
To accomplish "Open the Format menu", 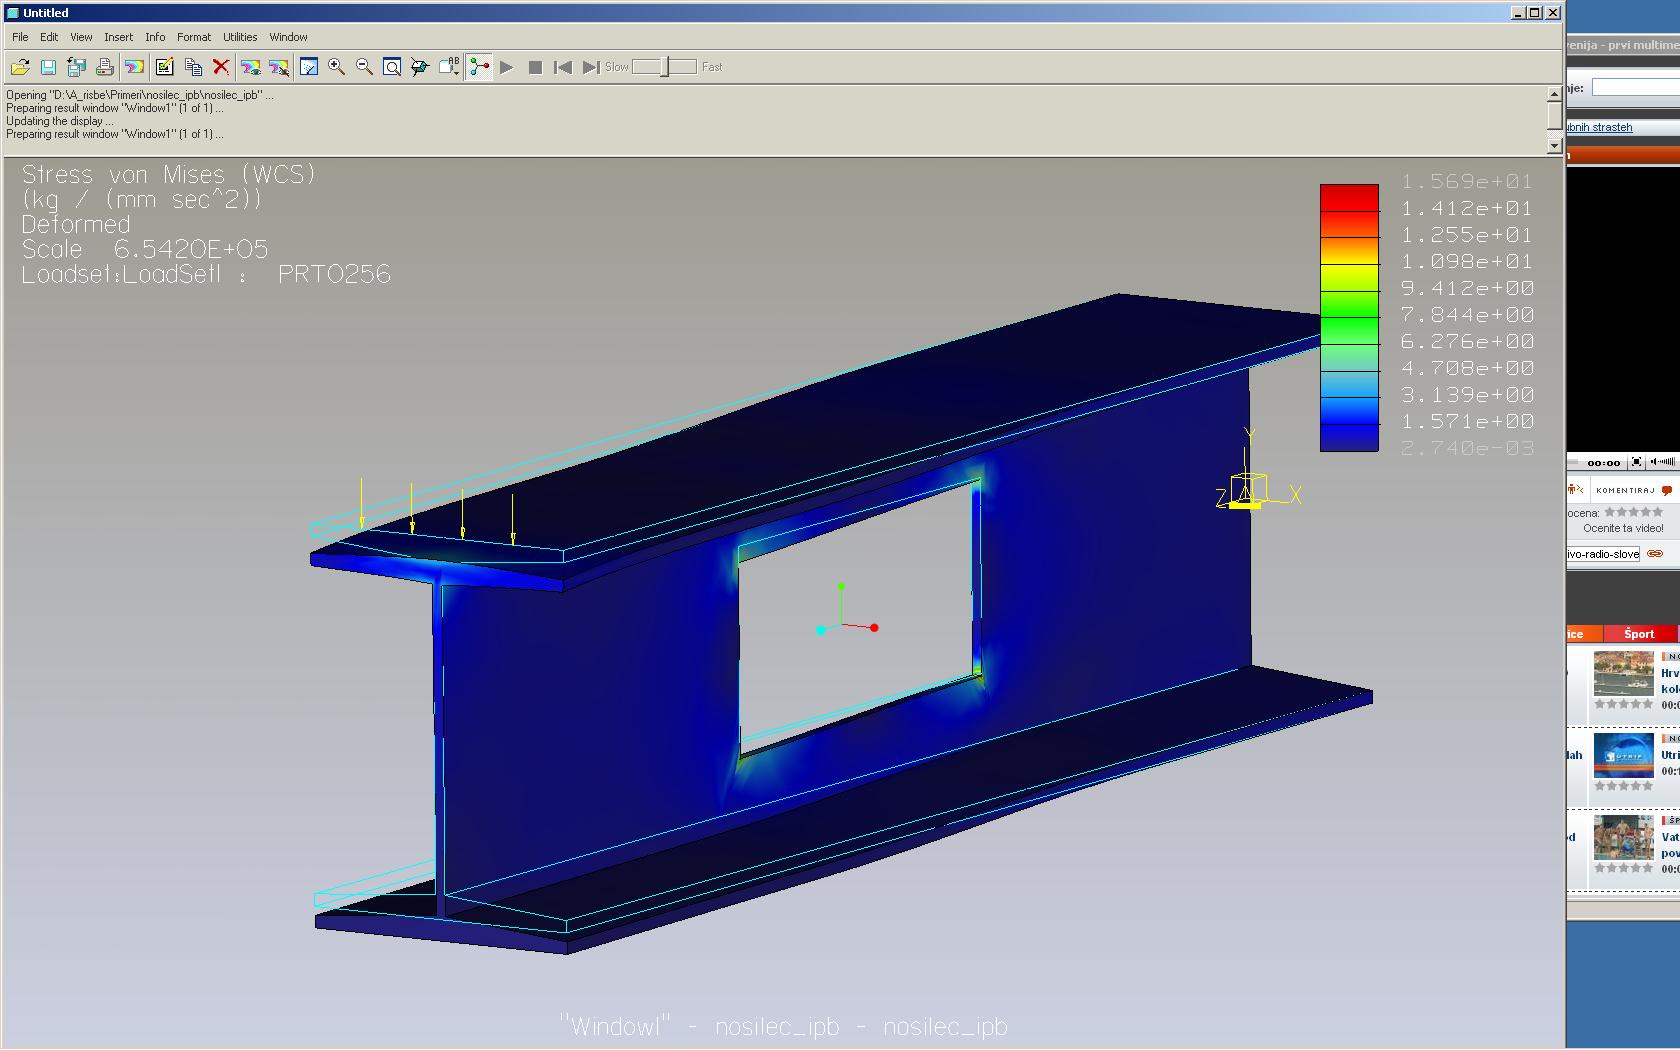I will pos(194,37).
